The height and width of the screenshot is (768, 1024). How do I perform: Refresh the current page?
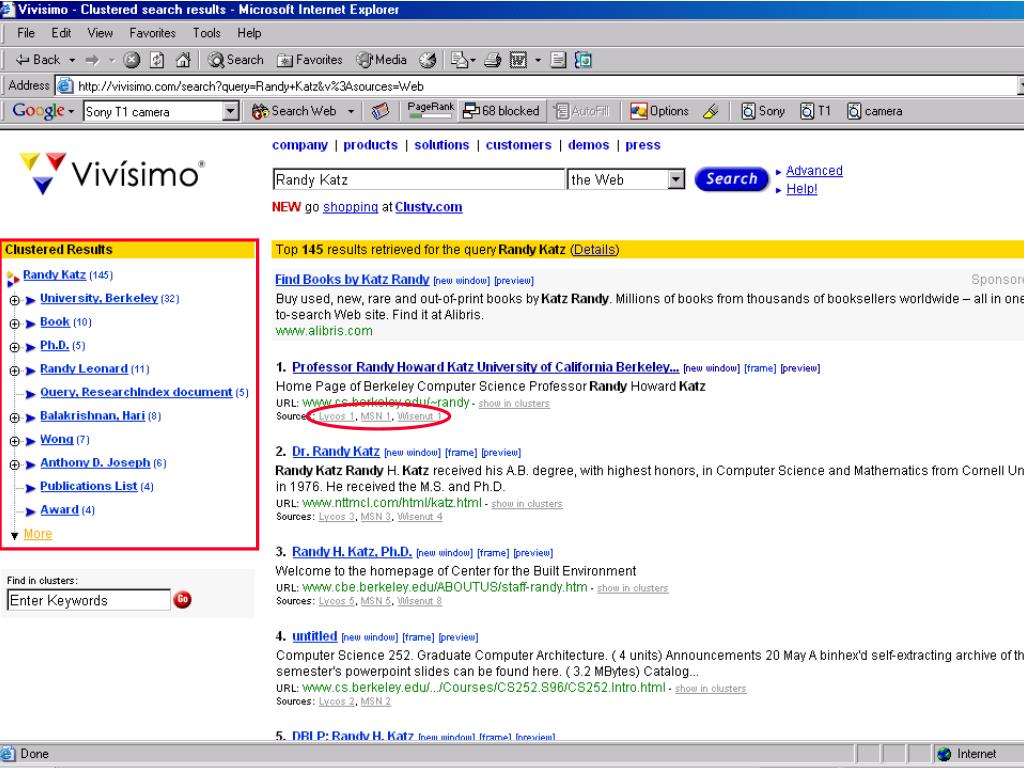point(157,60)
